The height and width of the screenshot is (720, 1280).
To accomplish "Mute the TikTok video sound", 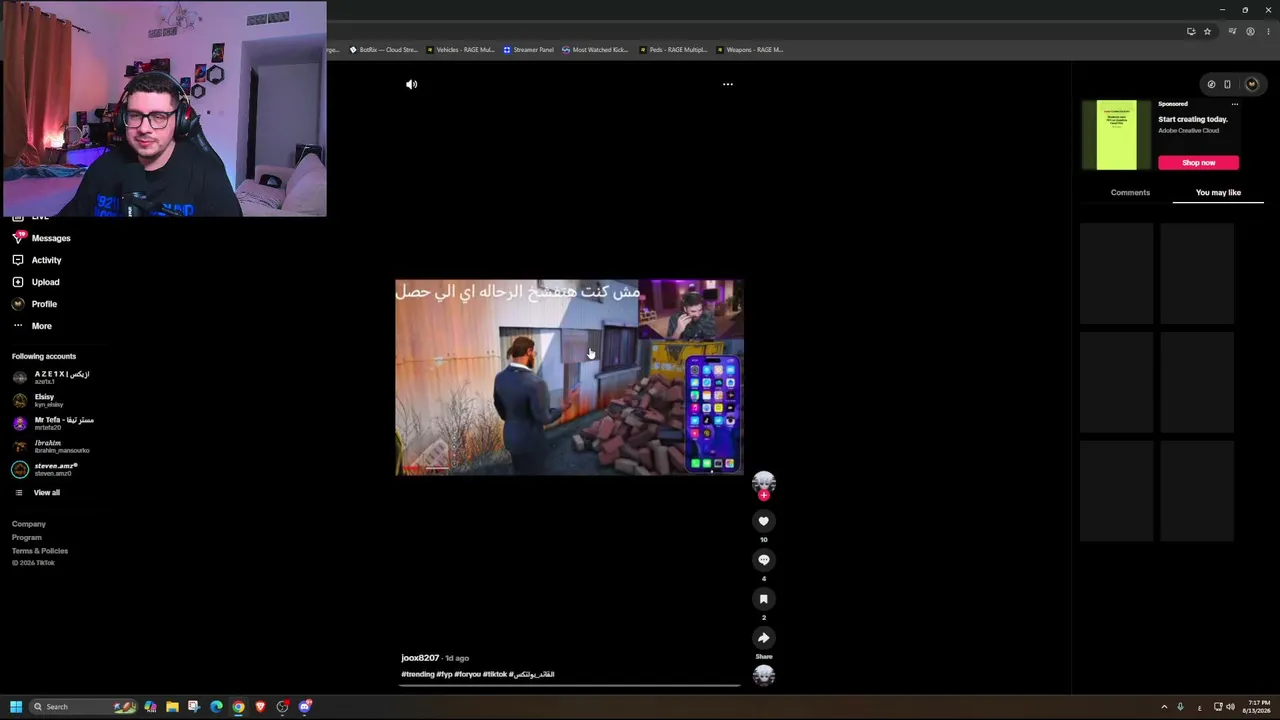I will 411,84.
